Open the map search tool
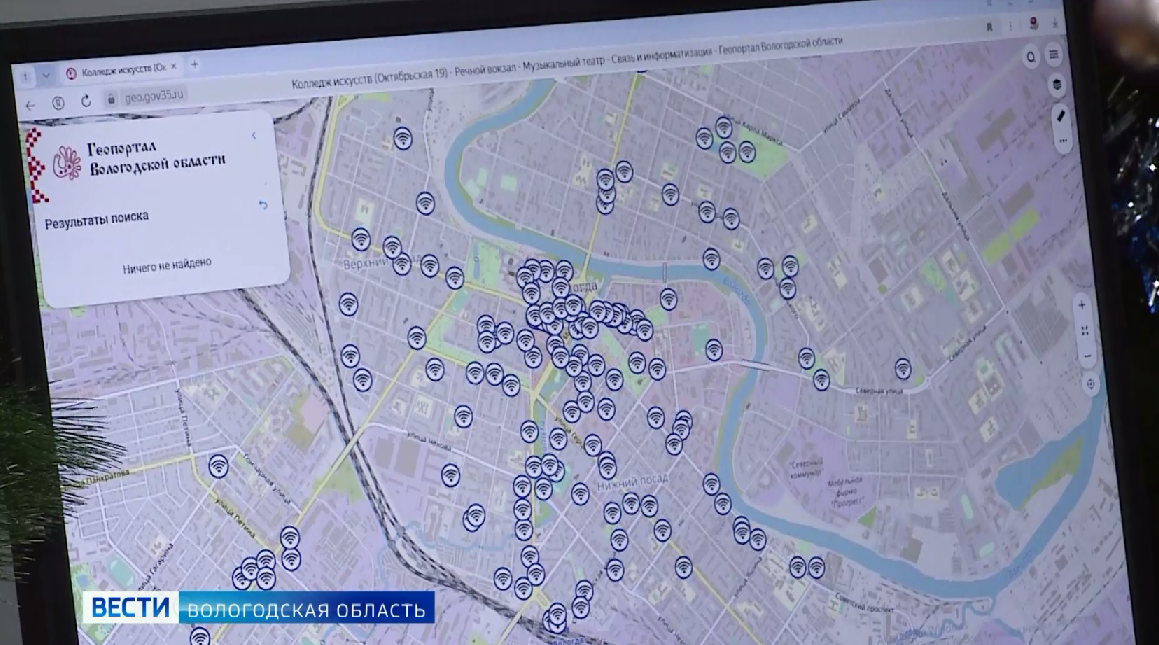 click(1031, 58)
